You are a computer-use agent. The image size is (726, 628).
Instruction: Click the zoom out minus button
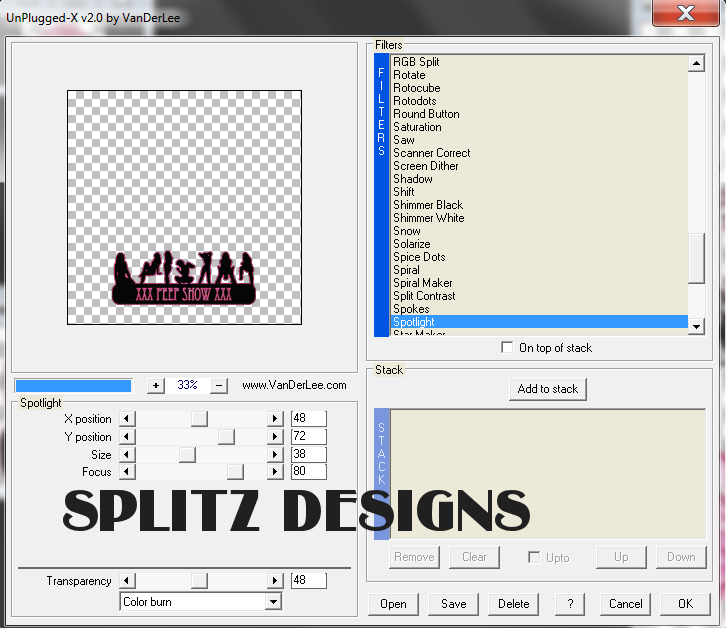click(219, 385)
